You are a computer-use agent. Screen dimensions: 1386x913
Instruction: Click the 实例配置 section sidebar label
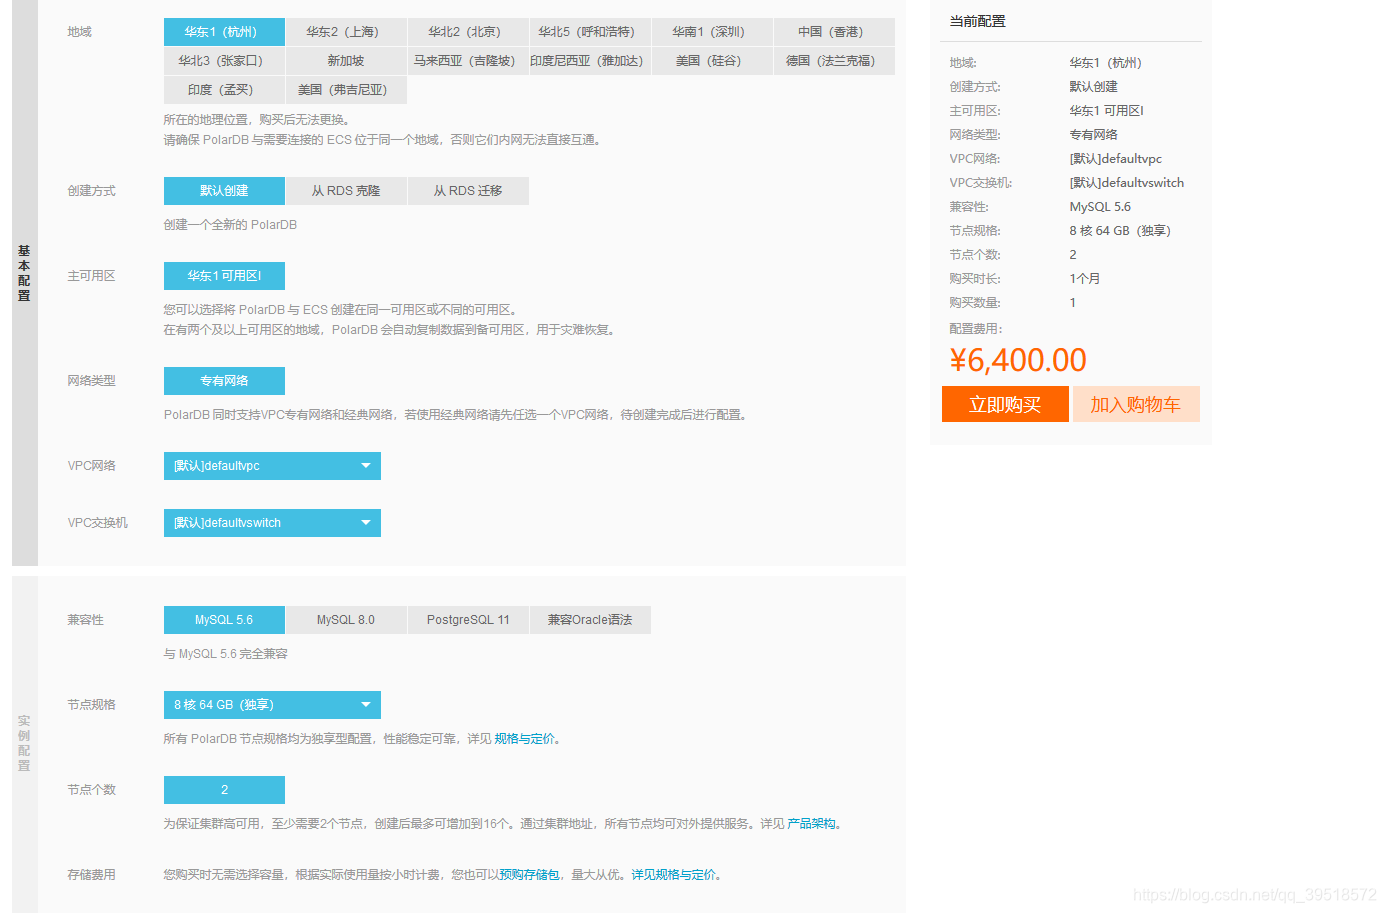24,743
